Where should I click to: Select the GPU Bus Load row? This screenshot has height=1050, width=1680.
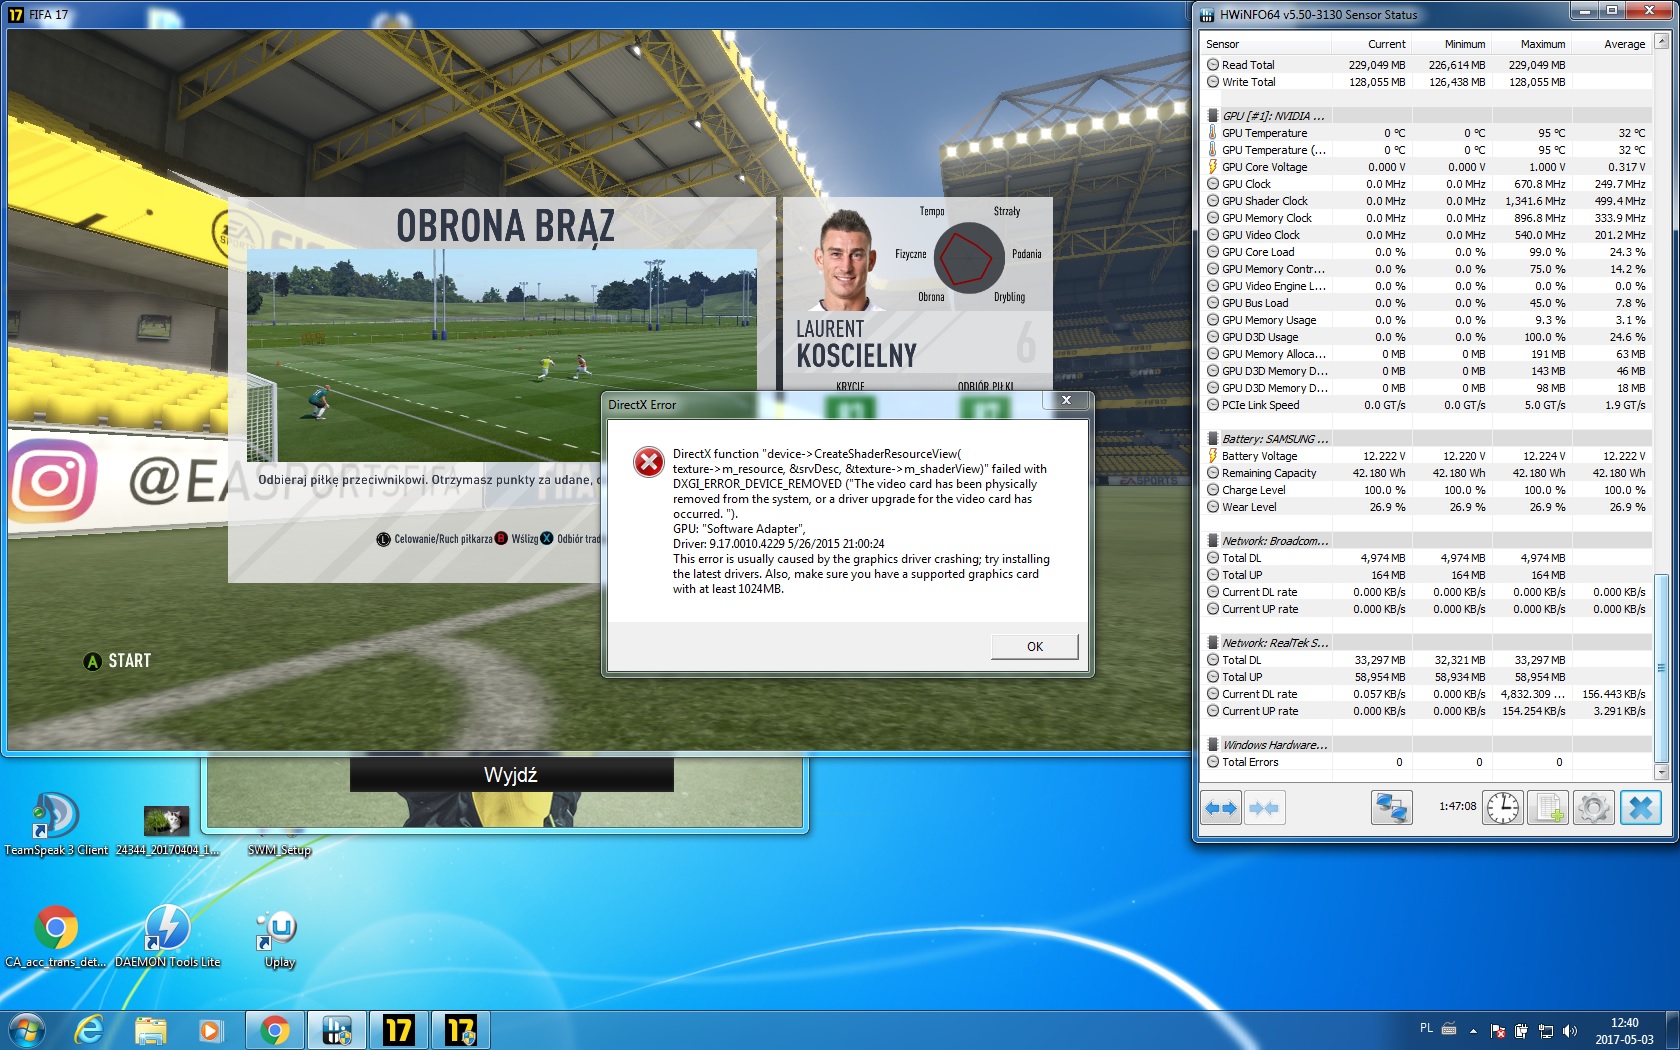point(1427,303)
